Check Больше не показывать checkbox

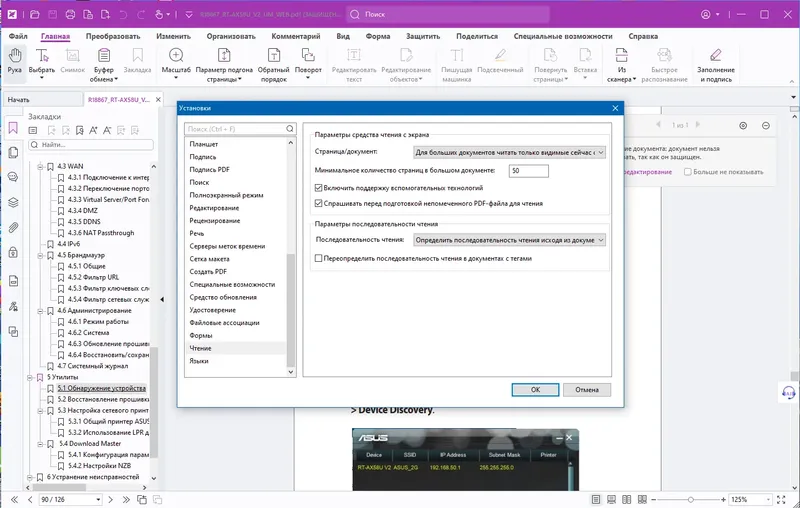[687, 172]
